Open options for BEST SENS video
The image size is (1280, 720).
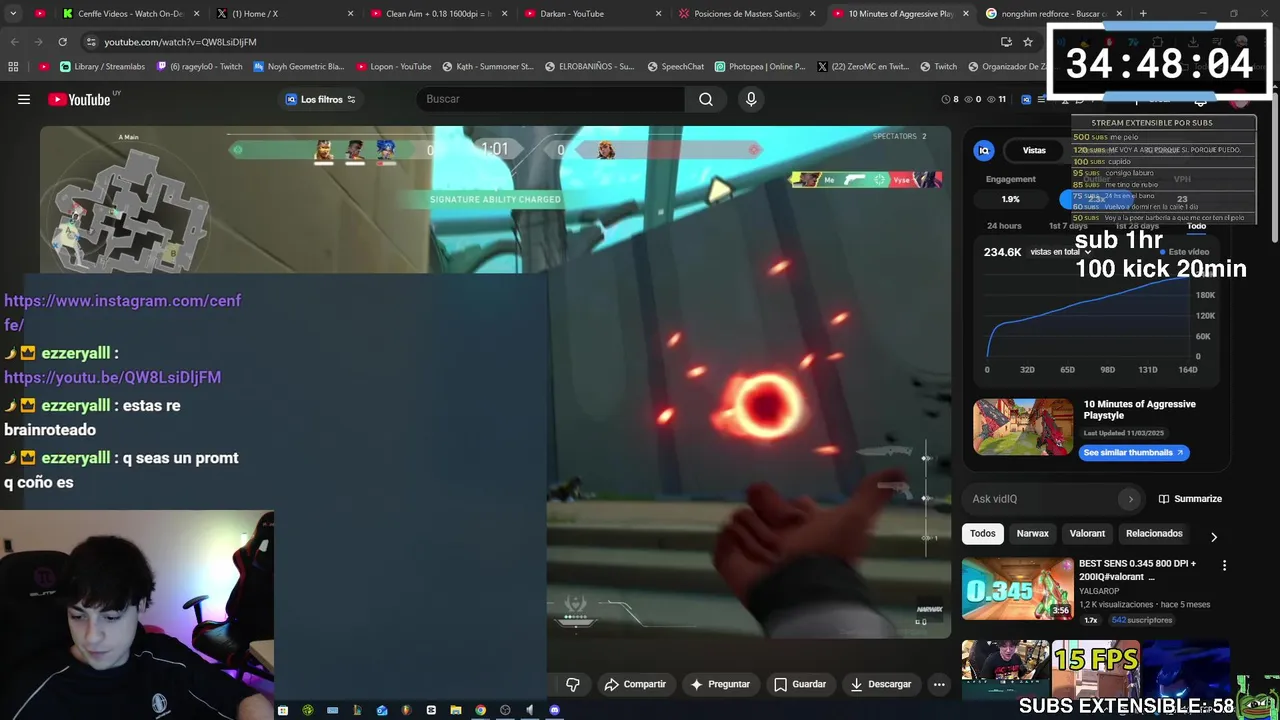(1224, 566)
